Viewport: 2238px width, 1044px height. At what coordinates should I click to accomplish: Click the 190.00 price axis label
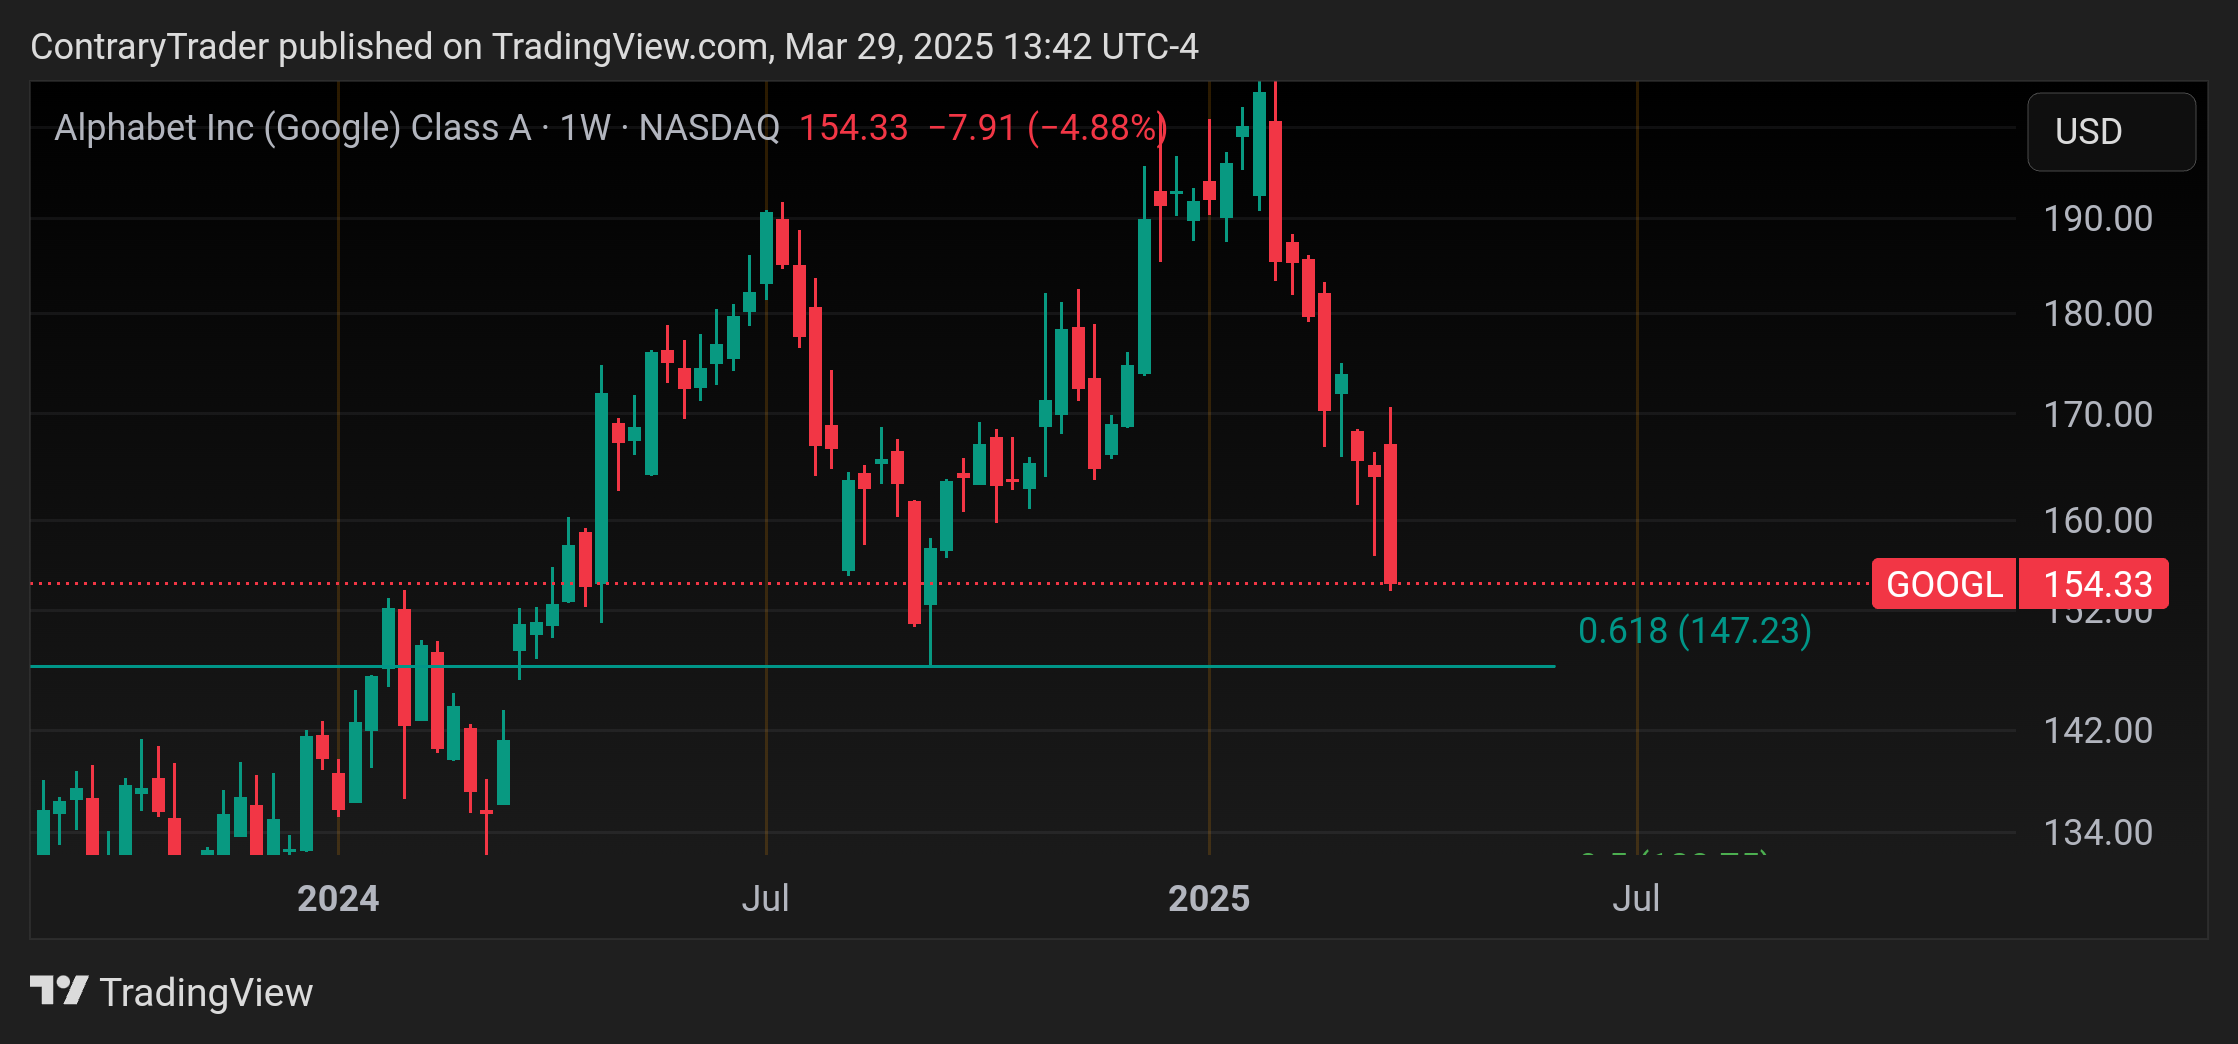coord(2098,218)
